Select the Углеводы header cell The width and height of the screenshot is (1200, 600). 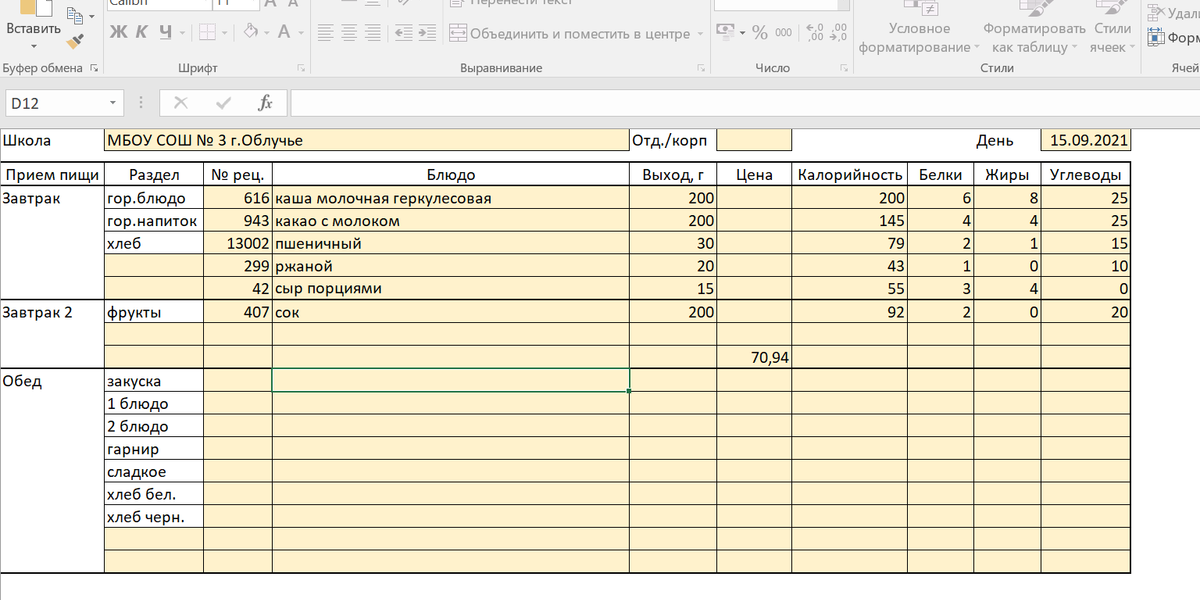(1086, 175)
